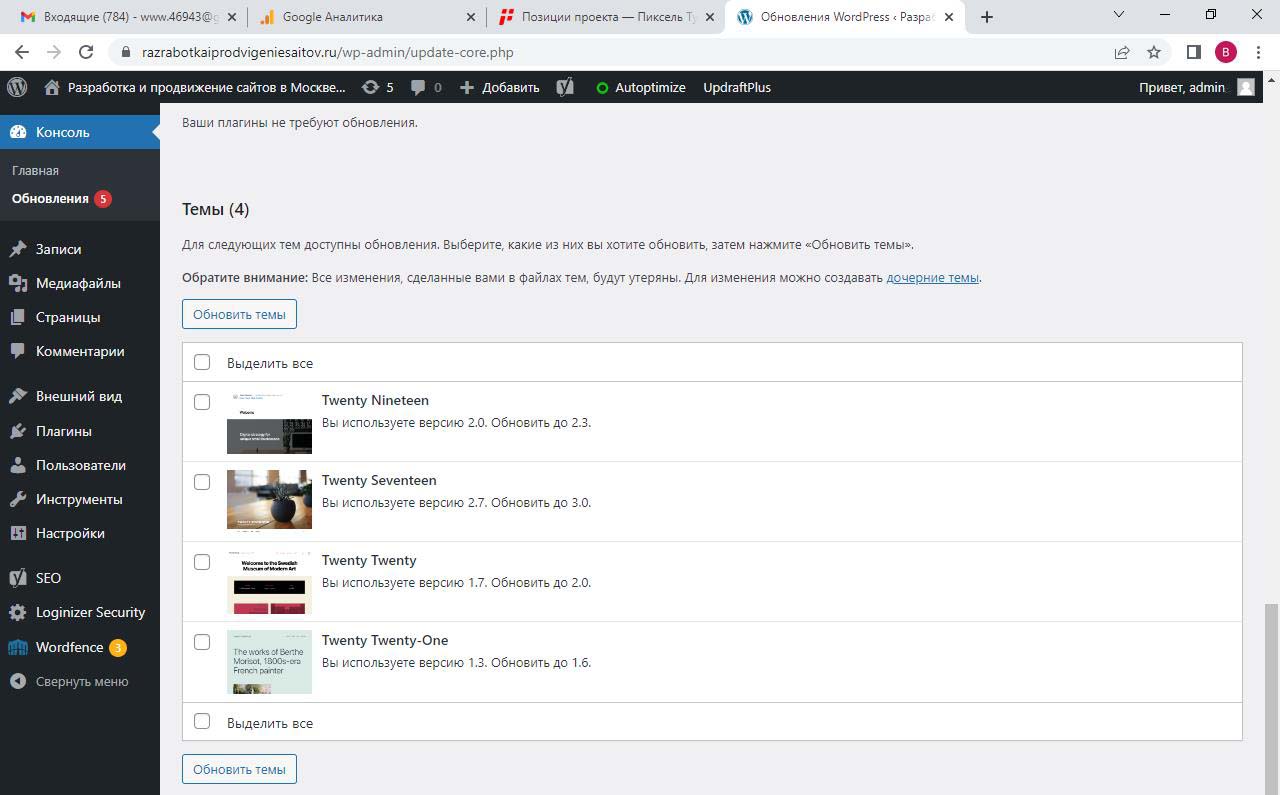Open the '+ Добавить' admin bar dropdown
Screen dimensions: 1280x795
pos(500,87)
